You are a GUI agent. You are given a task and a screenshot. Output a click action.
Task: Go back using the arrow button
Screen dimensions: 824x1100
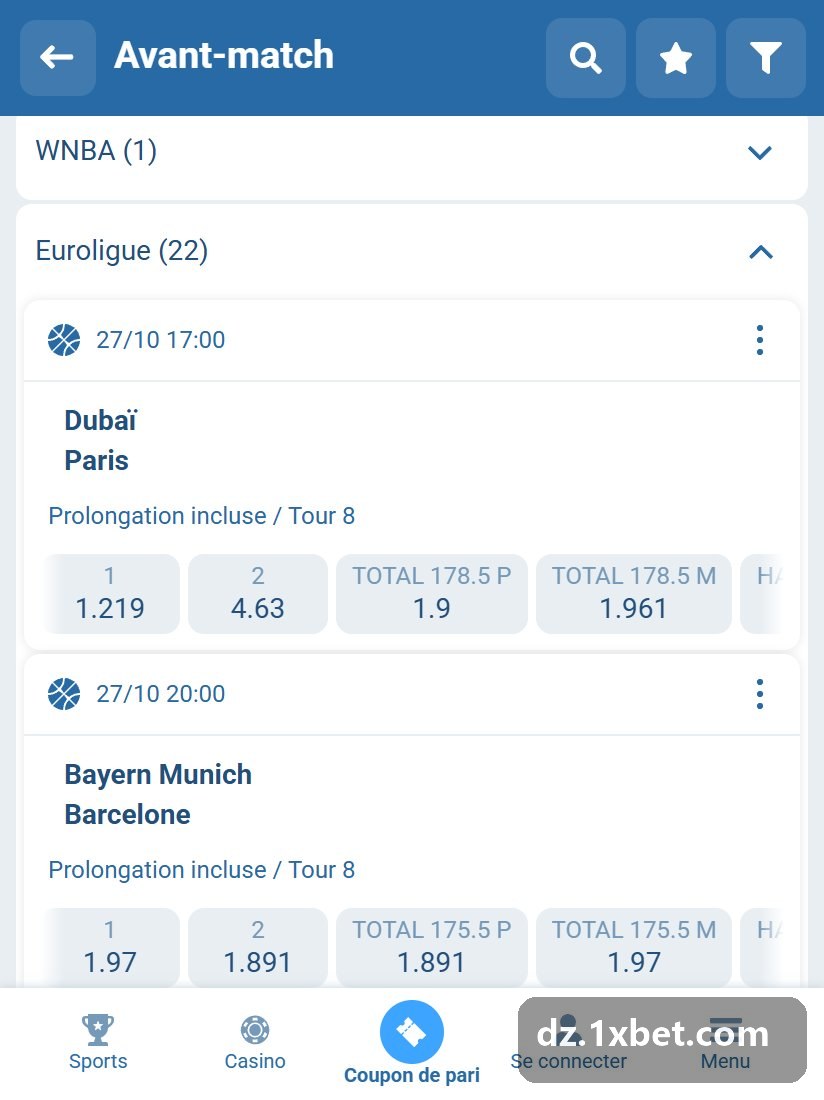58,58
